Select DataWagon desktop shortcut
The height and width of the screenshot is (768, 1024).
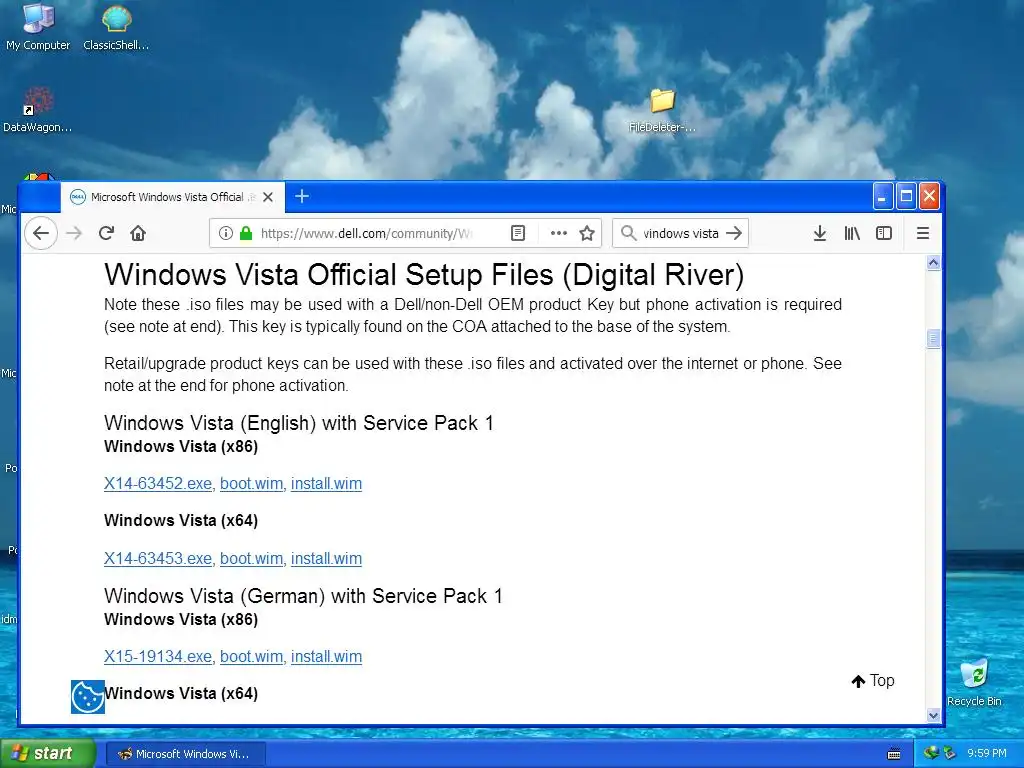[x=37, y=110]
